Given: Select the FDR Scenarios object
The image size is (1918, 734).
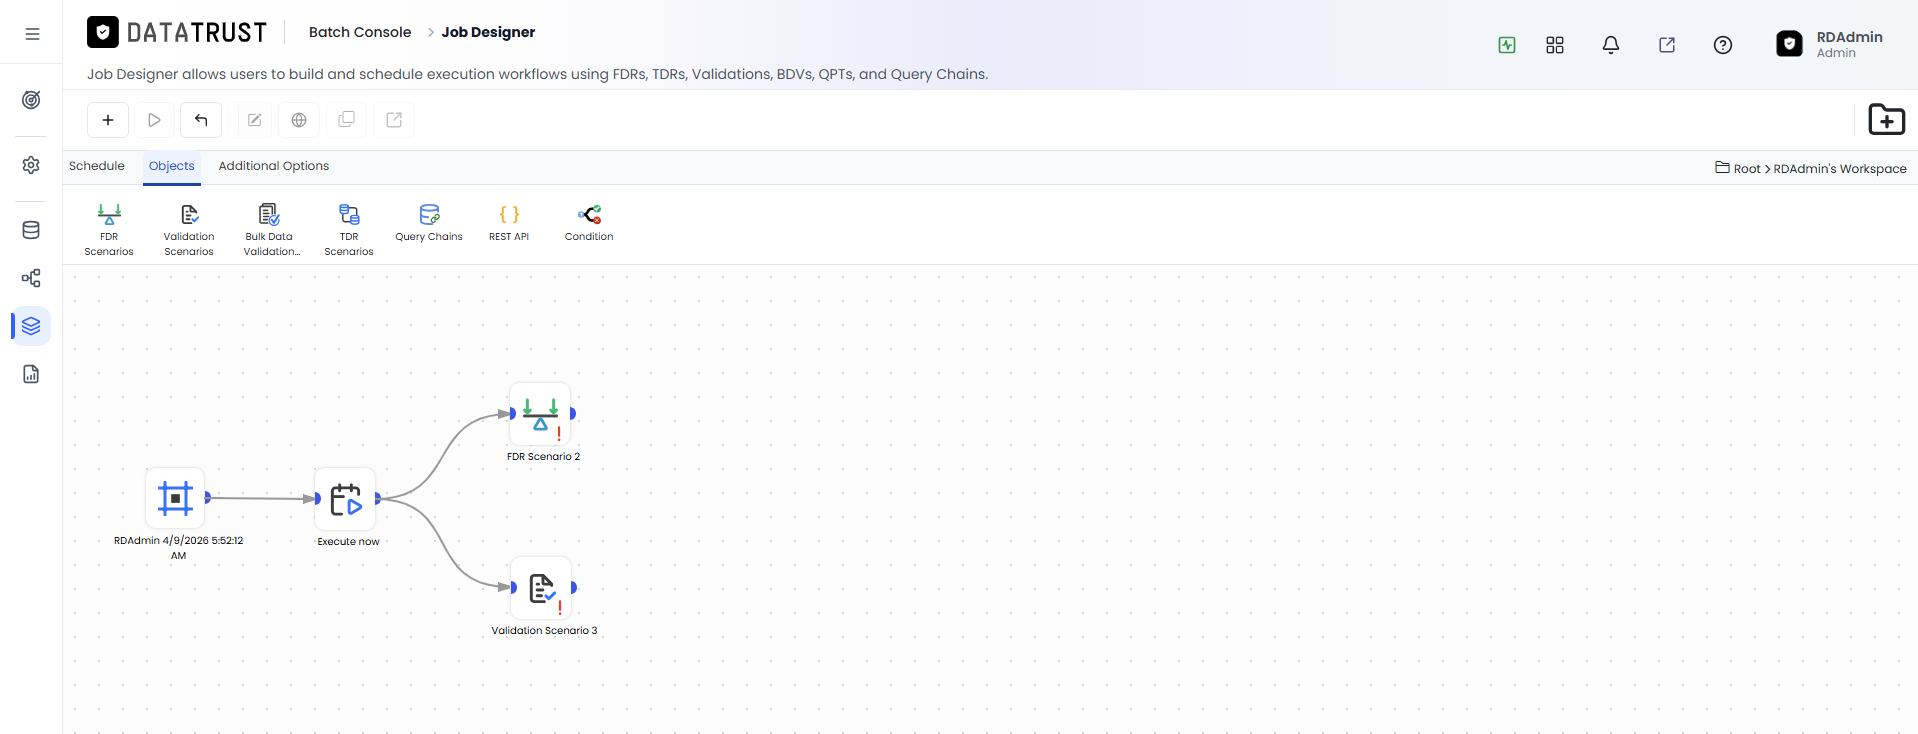Looking at the screenshot, I should [109, 230].
